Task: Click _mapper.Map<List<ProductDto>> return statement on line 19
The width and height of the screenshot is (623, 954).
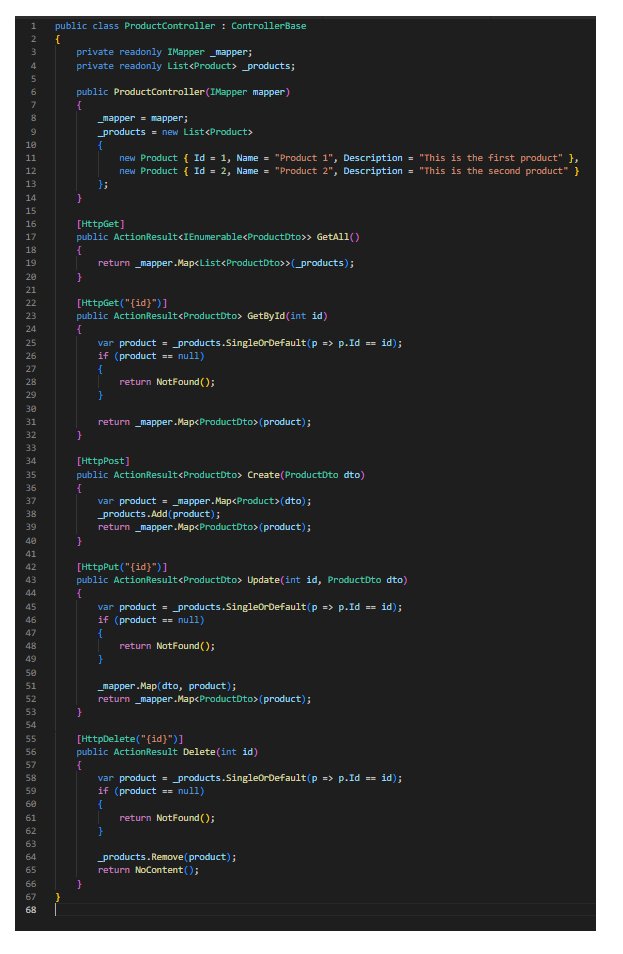Action: tap(226, 263)
